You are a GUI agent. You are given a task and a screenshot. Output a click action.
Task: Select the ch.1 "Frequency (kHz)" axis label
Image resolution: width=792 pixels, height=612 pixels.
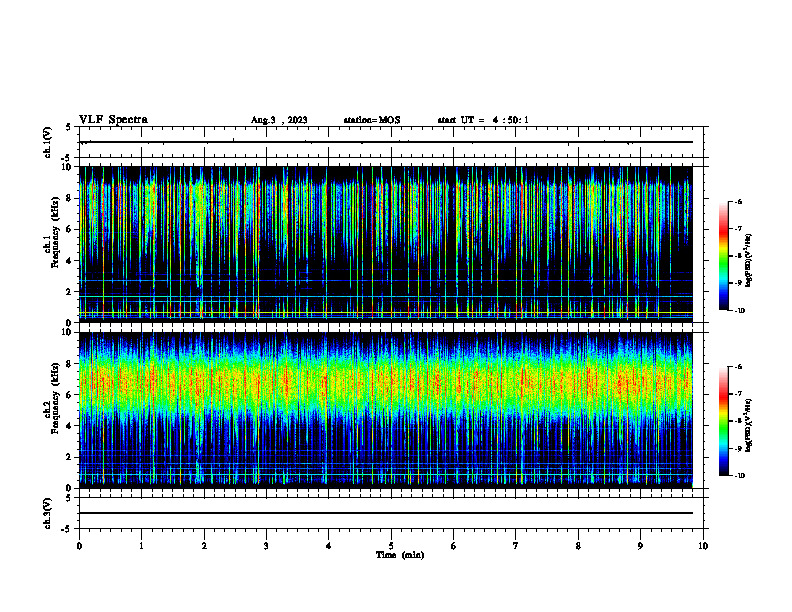tap(54, 230)
